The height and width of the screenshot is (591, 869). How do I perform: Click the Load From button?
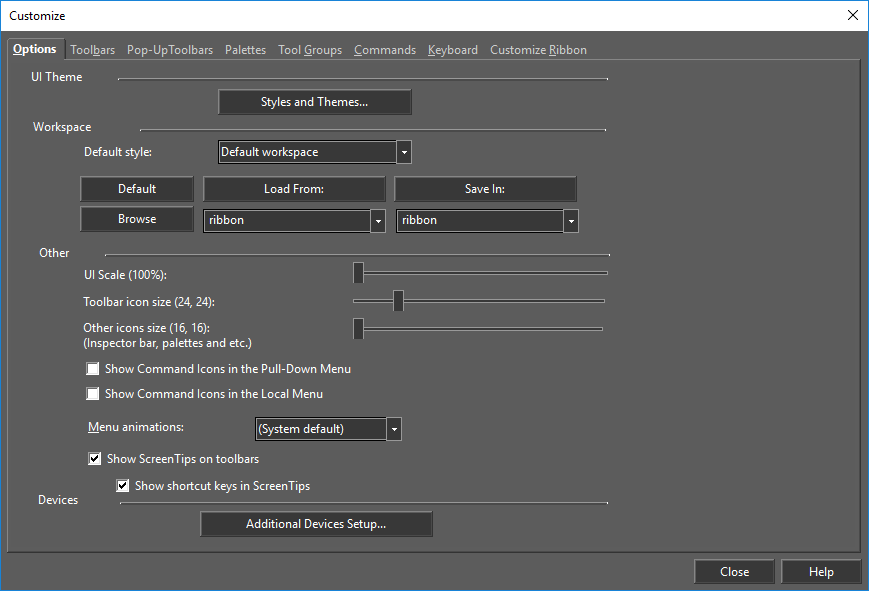pyautogui.click(x=294, y=189)
